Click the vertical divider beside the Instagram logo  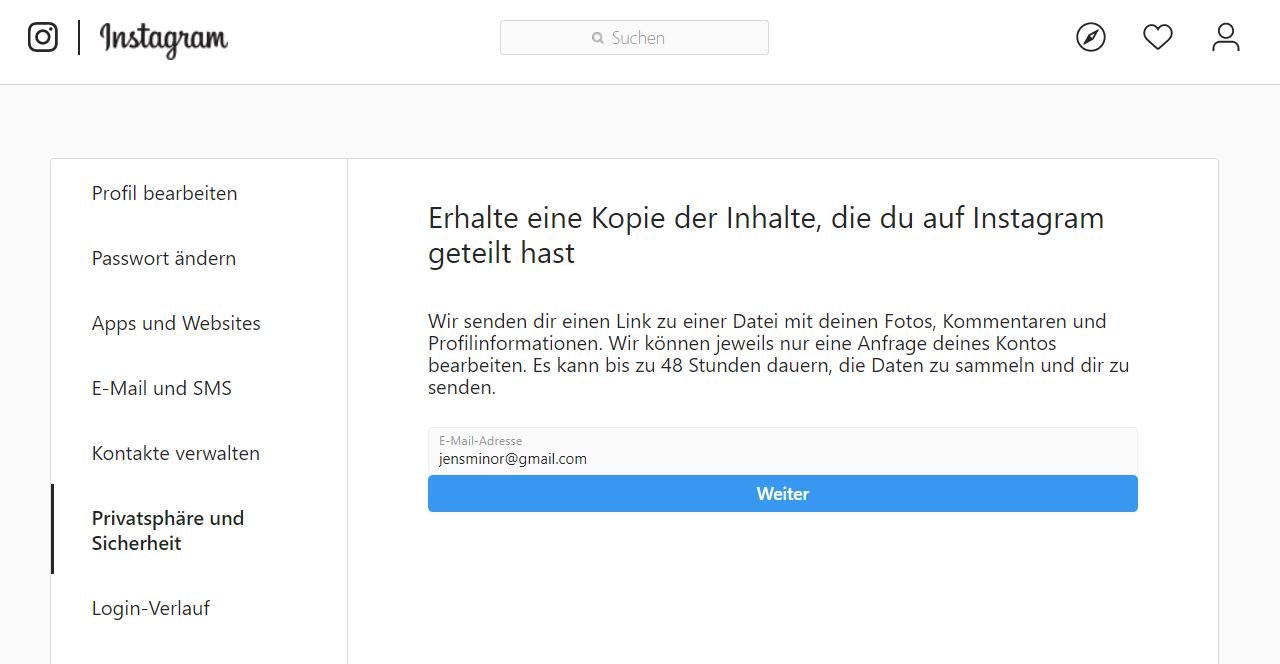[x=79, y=38]
